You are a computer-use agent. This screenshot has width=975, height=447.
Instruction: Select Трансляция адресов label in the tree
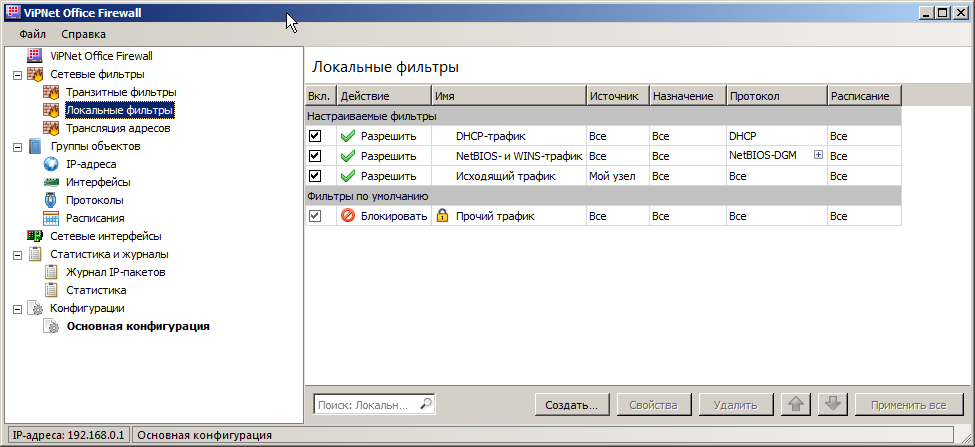click(x=118, y=128)
